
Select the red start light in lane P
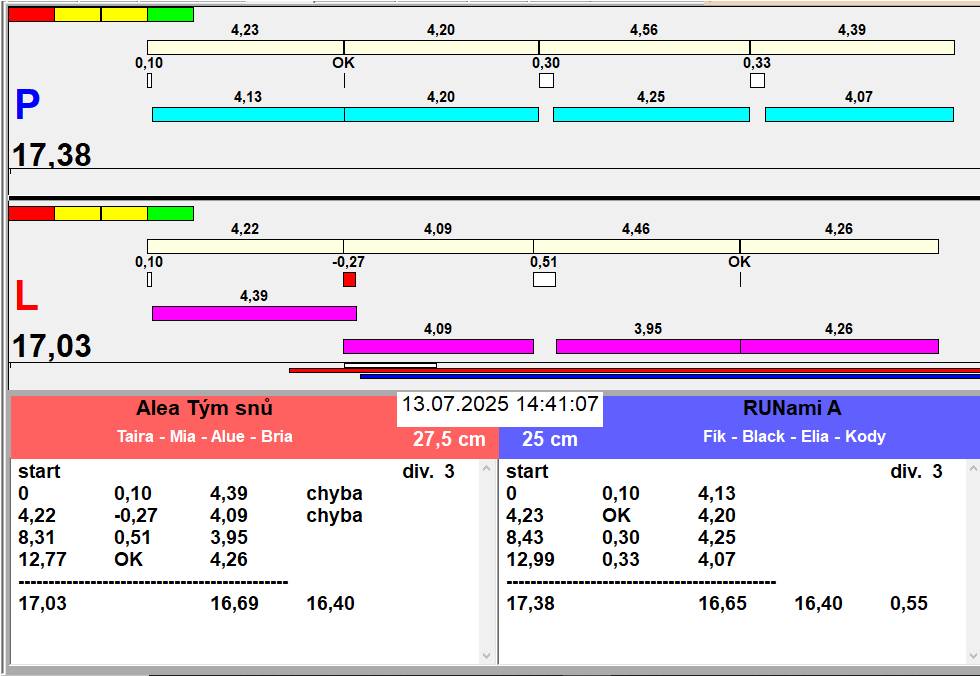coord(31,14)
